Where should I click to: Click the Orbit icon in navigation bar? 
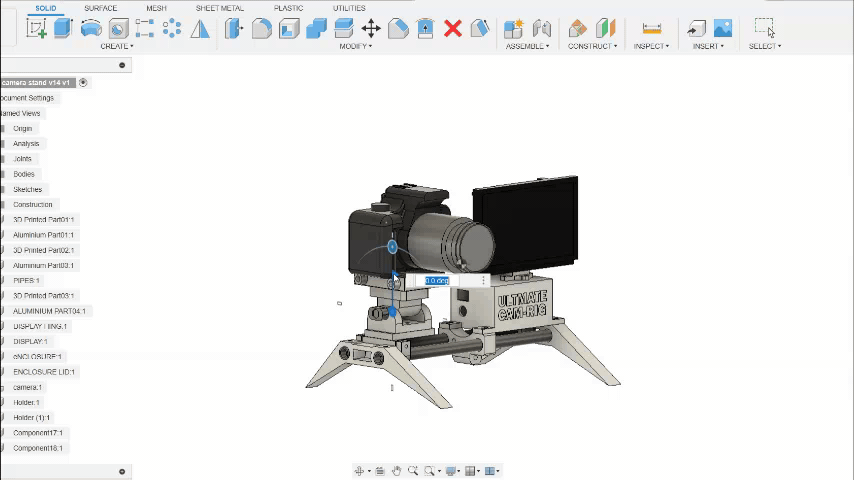coord(359,471)
